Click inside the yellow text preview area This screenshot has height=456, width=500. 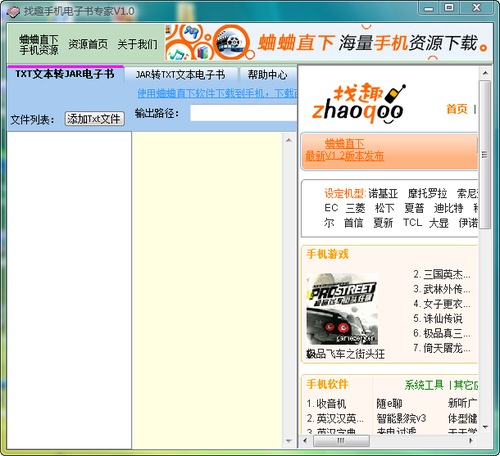(x=207, y=290)
